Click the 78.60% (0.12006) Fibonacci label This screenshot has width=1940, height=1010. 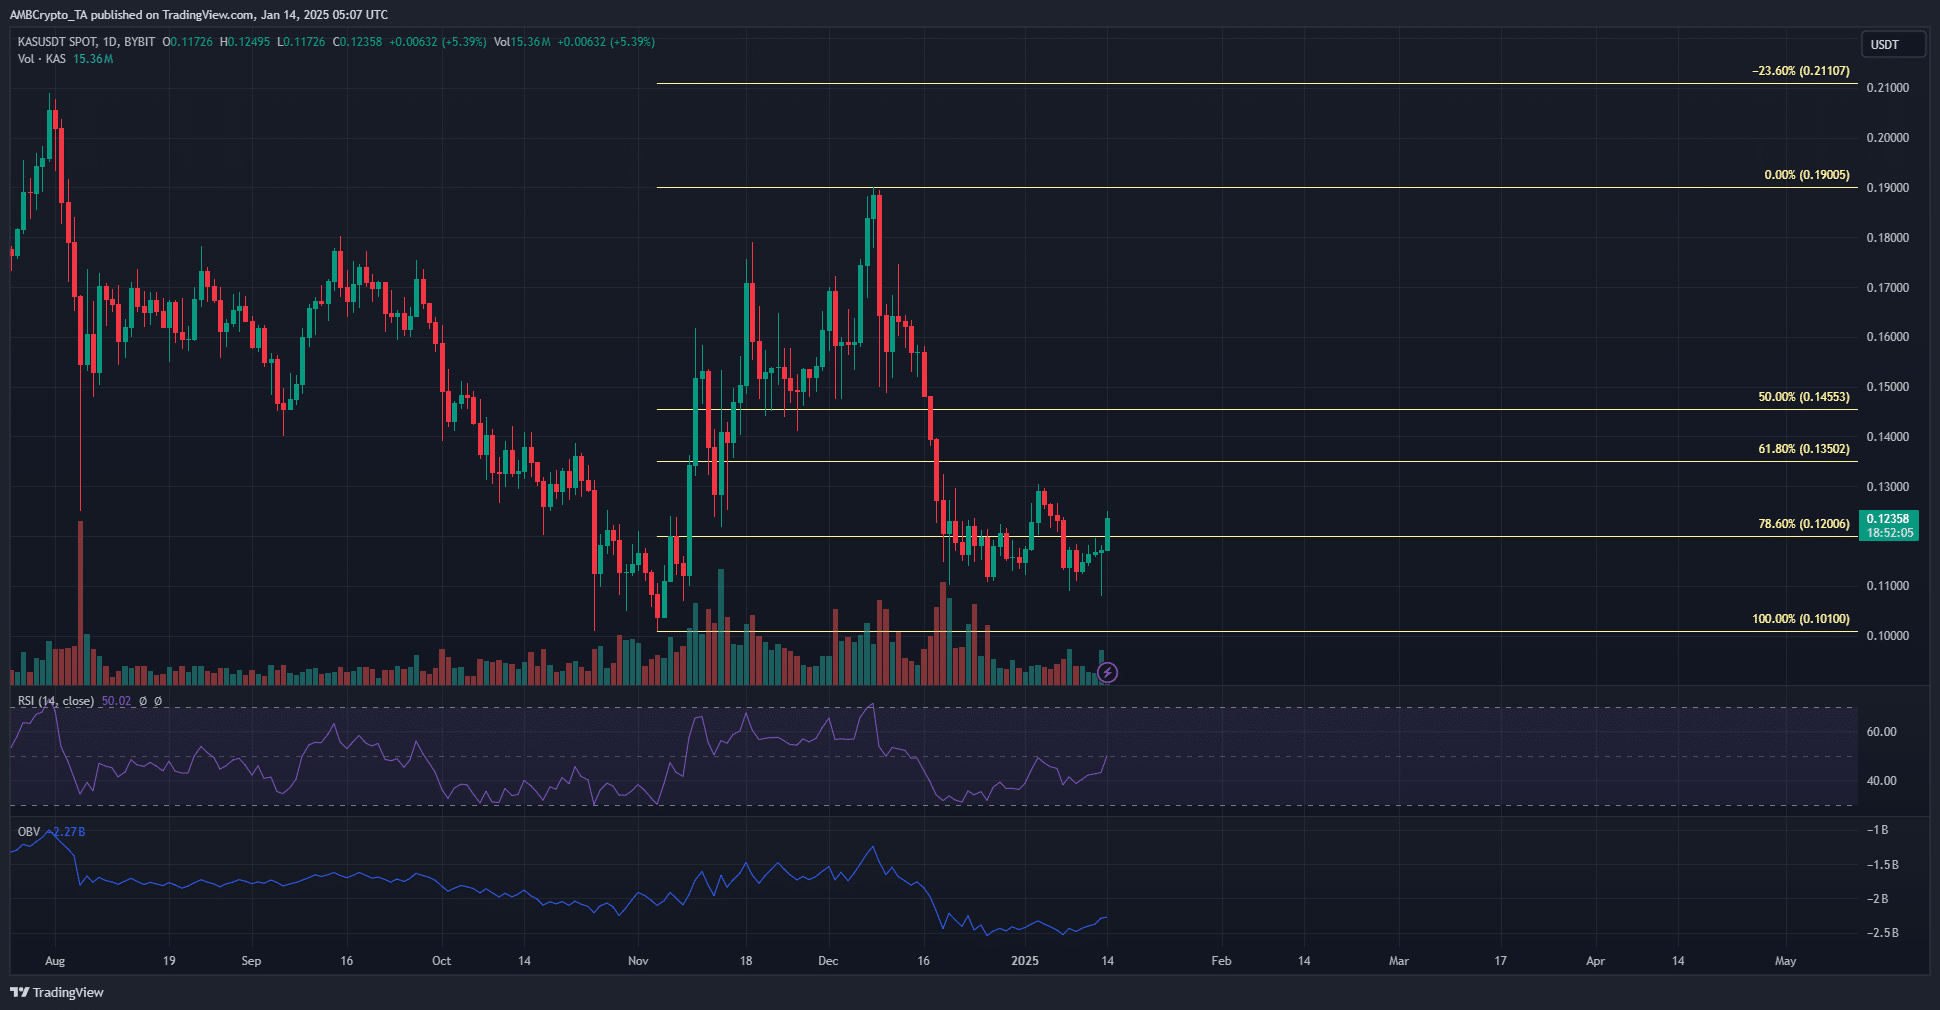[1803, 524]
